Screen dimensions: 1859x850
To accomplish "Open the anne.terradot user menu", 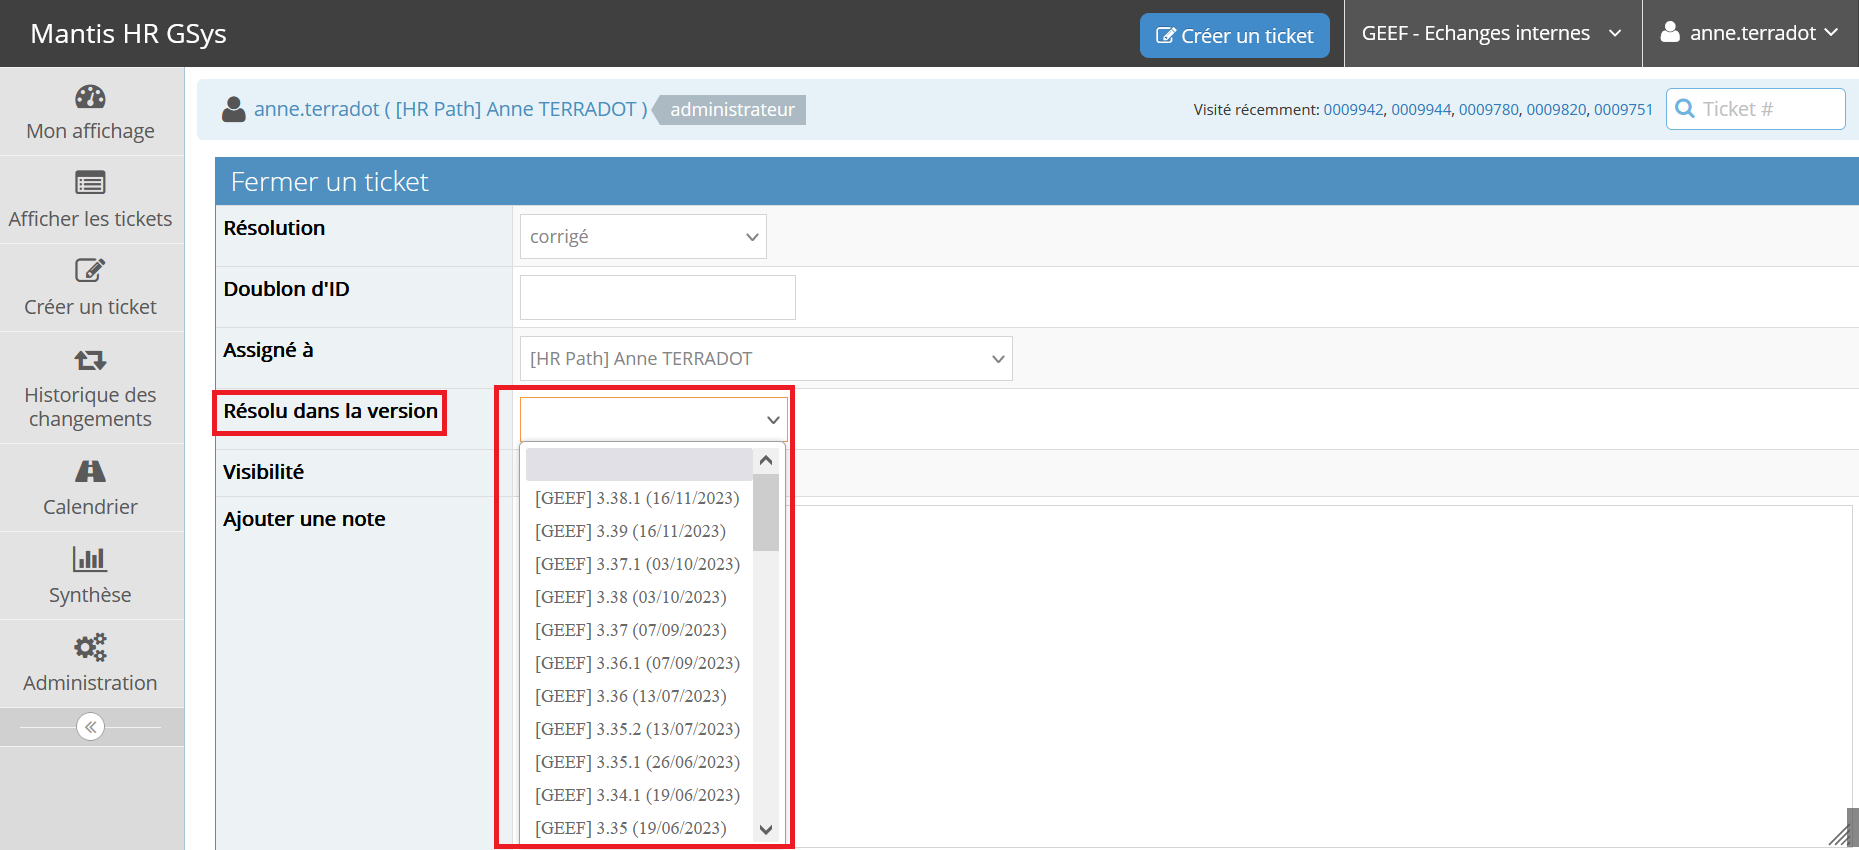I will click(1750, 34).
